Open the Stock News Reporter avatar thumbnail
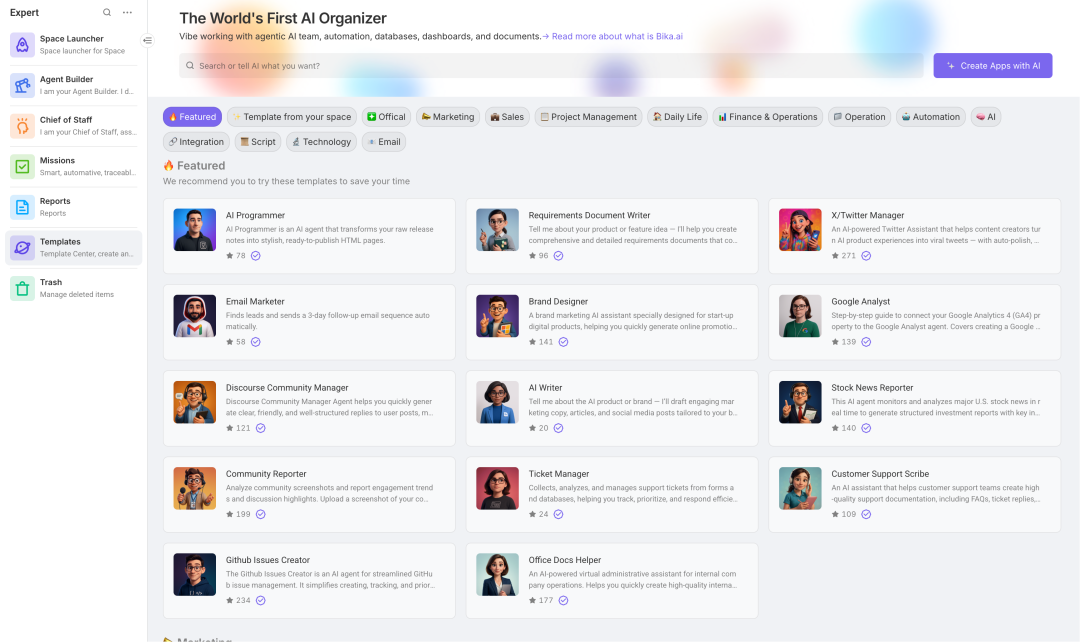This screenshot has height=642, width=1080. click(x=800, y=402)
